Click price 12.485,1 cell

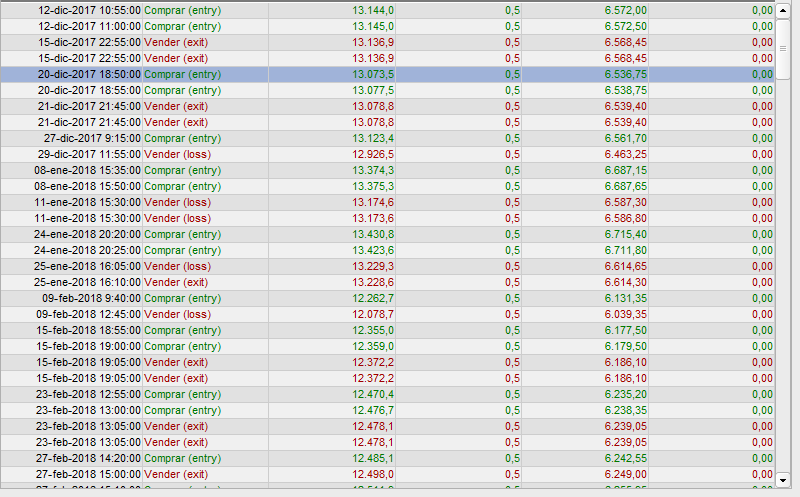coord(373,458)
